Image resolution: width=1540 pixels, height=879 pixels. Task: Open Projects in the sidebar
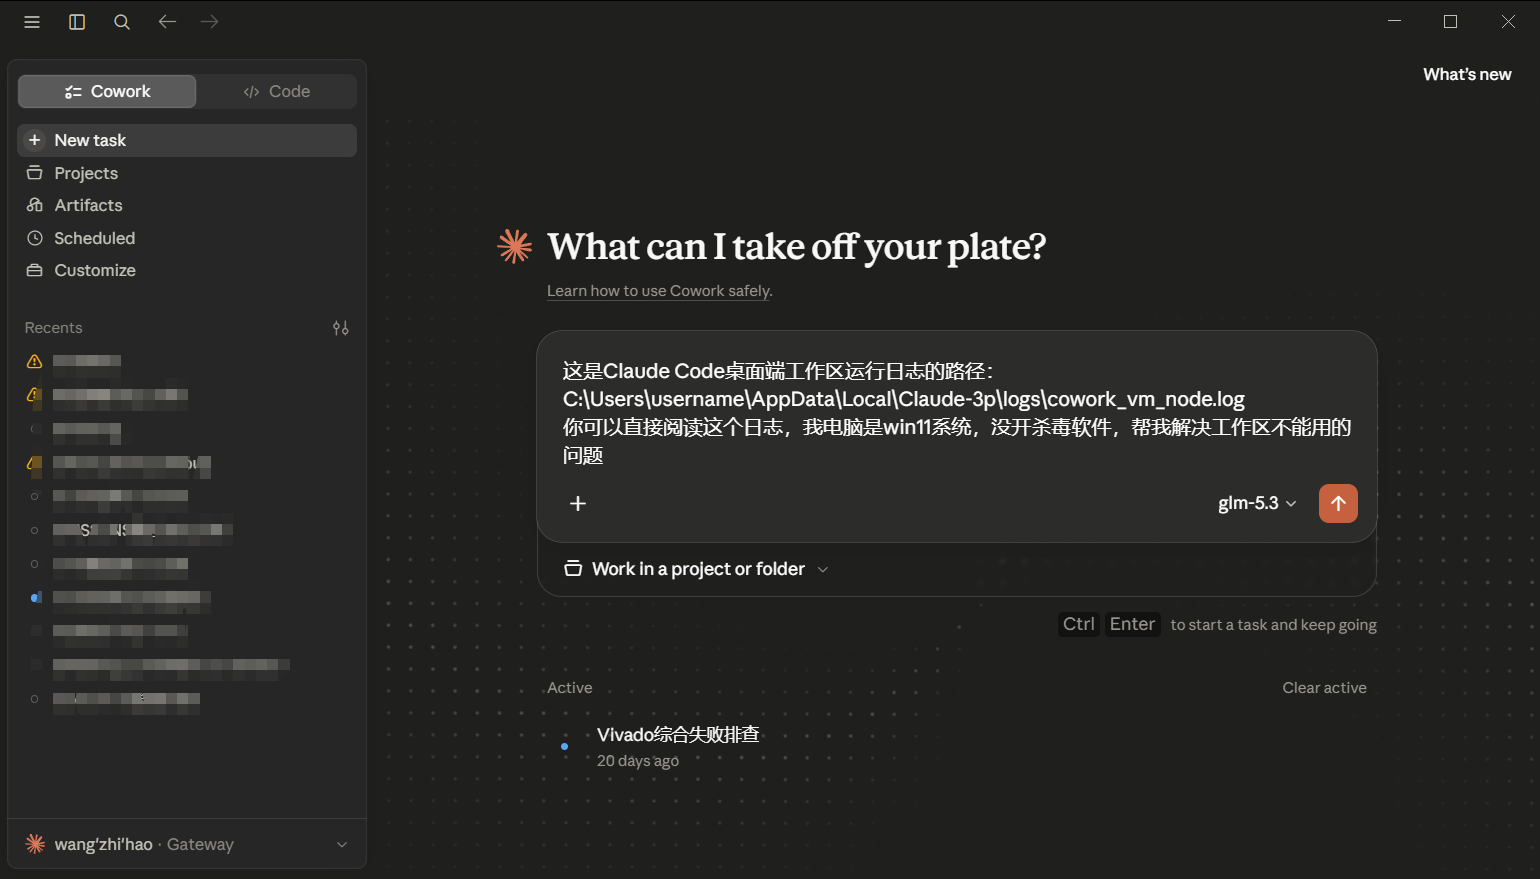(187, 173)
